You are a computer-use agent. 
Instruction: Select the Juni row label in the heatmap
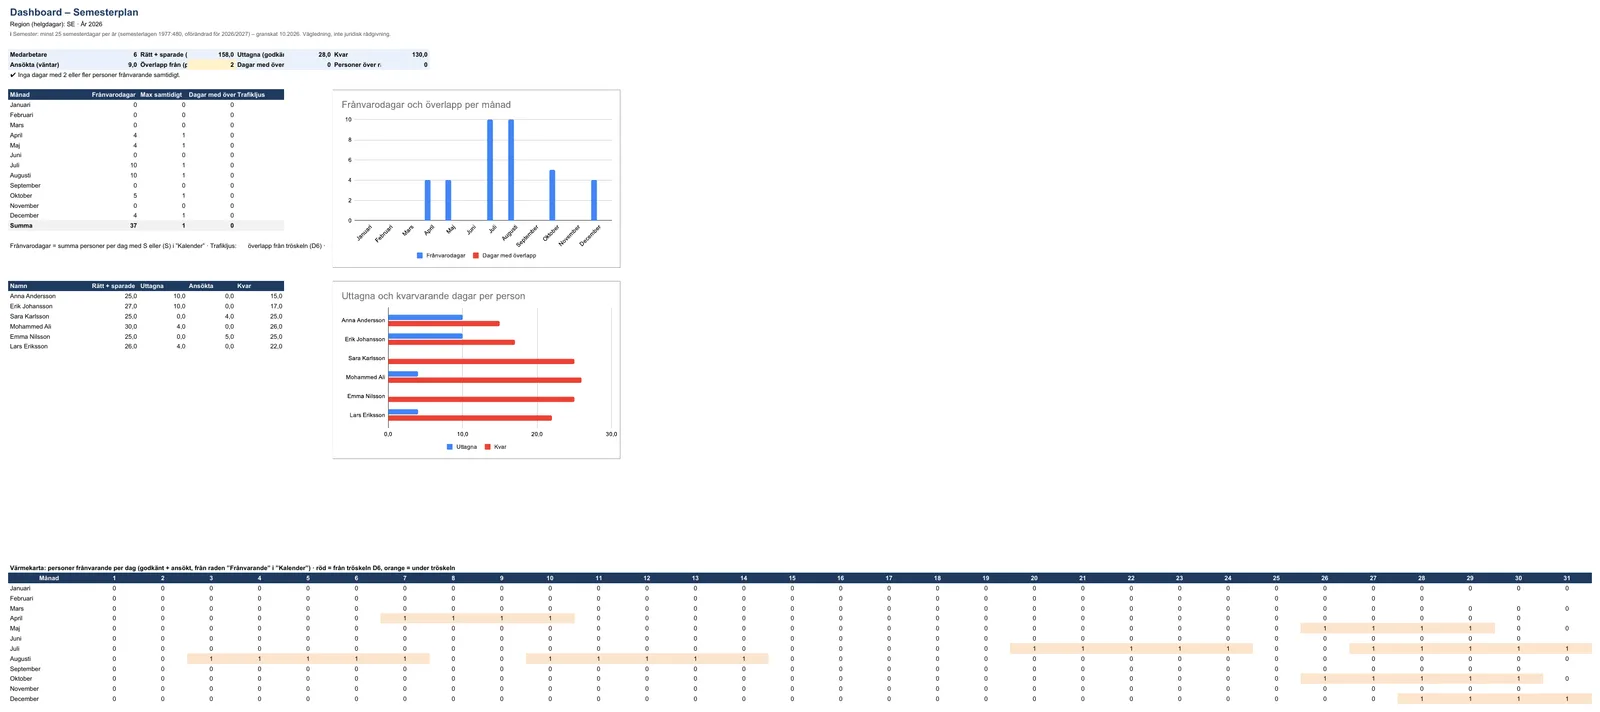point(16,638)
